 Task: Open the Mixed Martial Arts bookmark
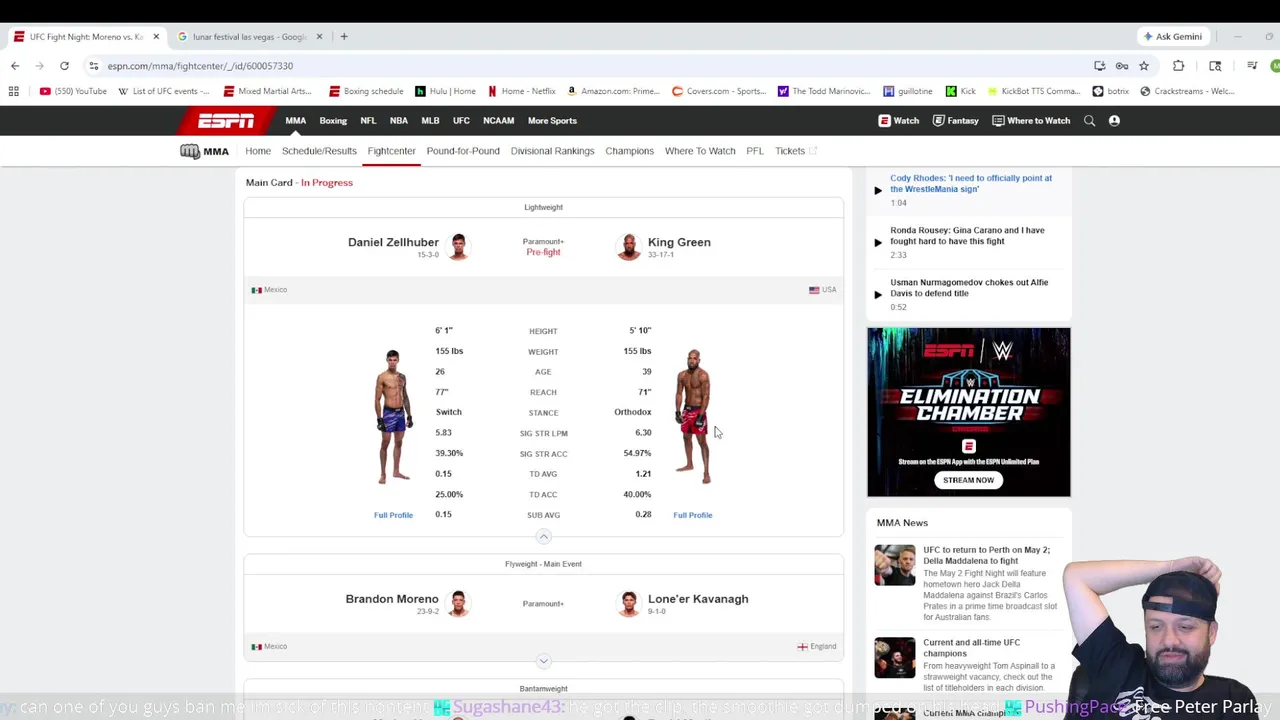[x=267, y=91]
